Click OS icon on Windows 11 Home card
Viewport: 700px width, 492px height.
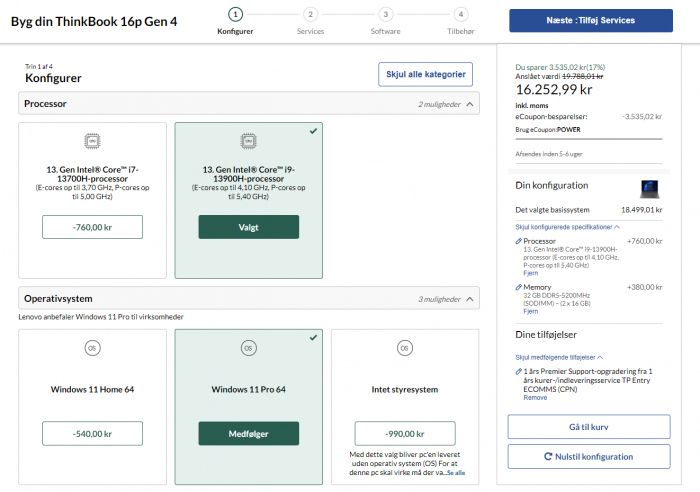92,348
